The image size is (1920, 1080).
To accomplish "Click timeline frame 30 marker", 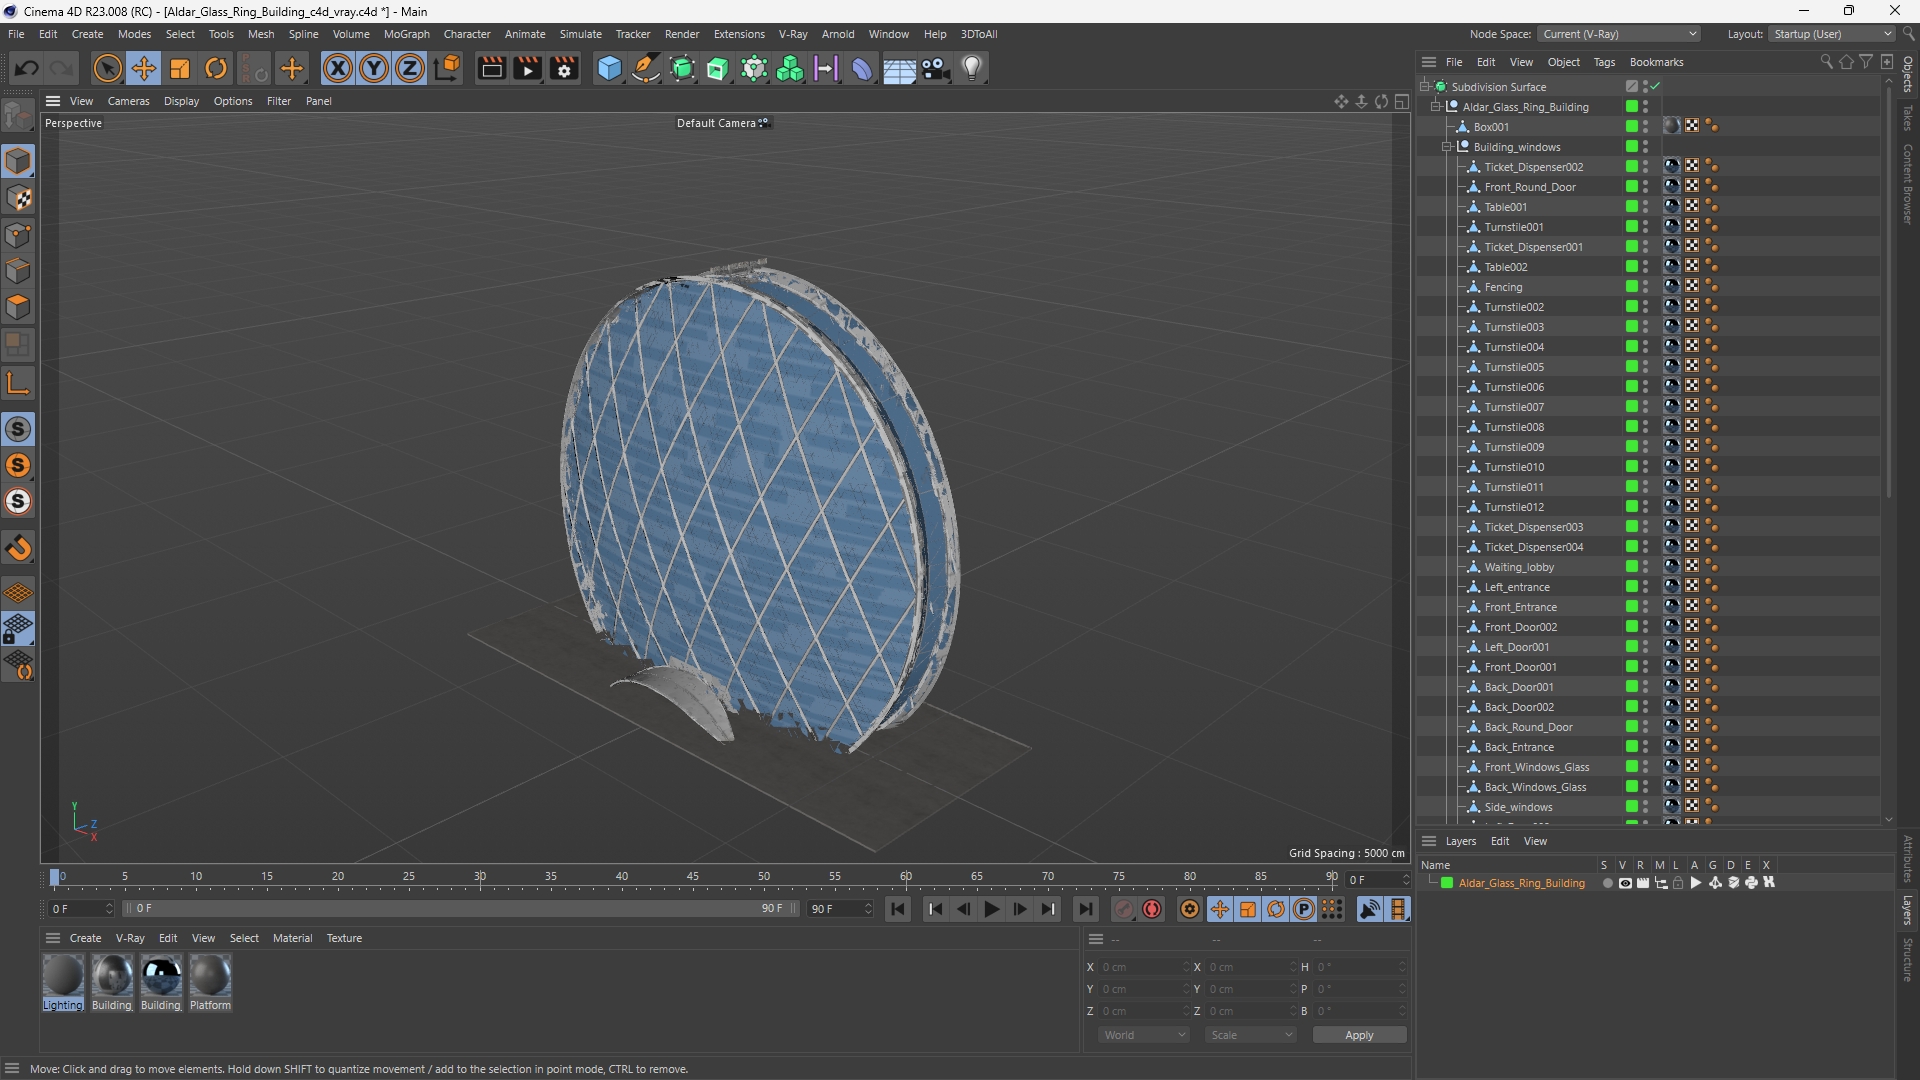I will coord(480,876).
